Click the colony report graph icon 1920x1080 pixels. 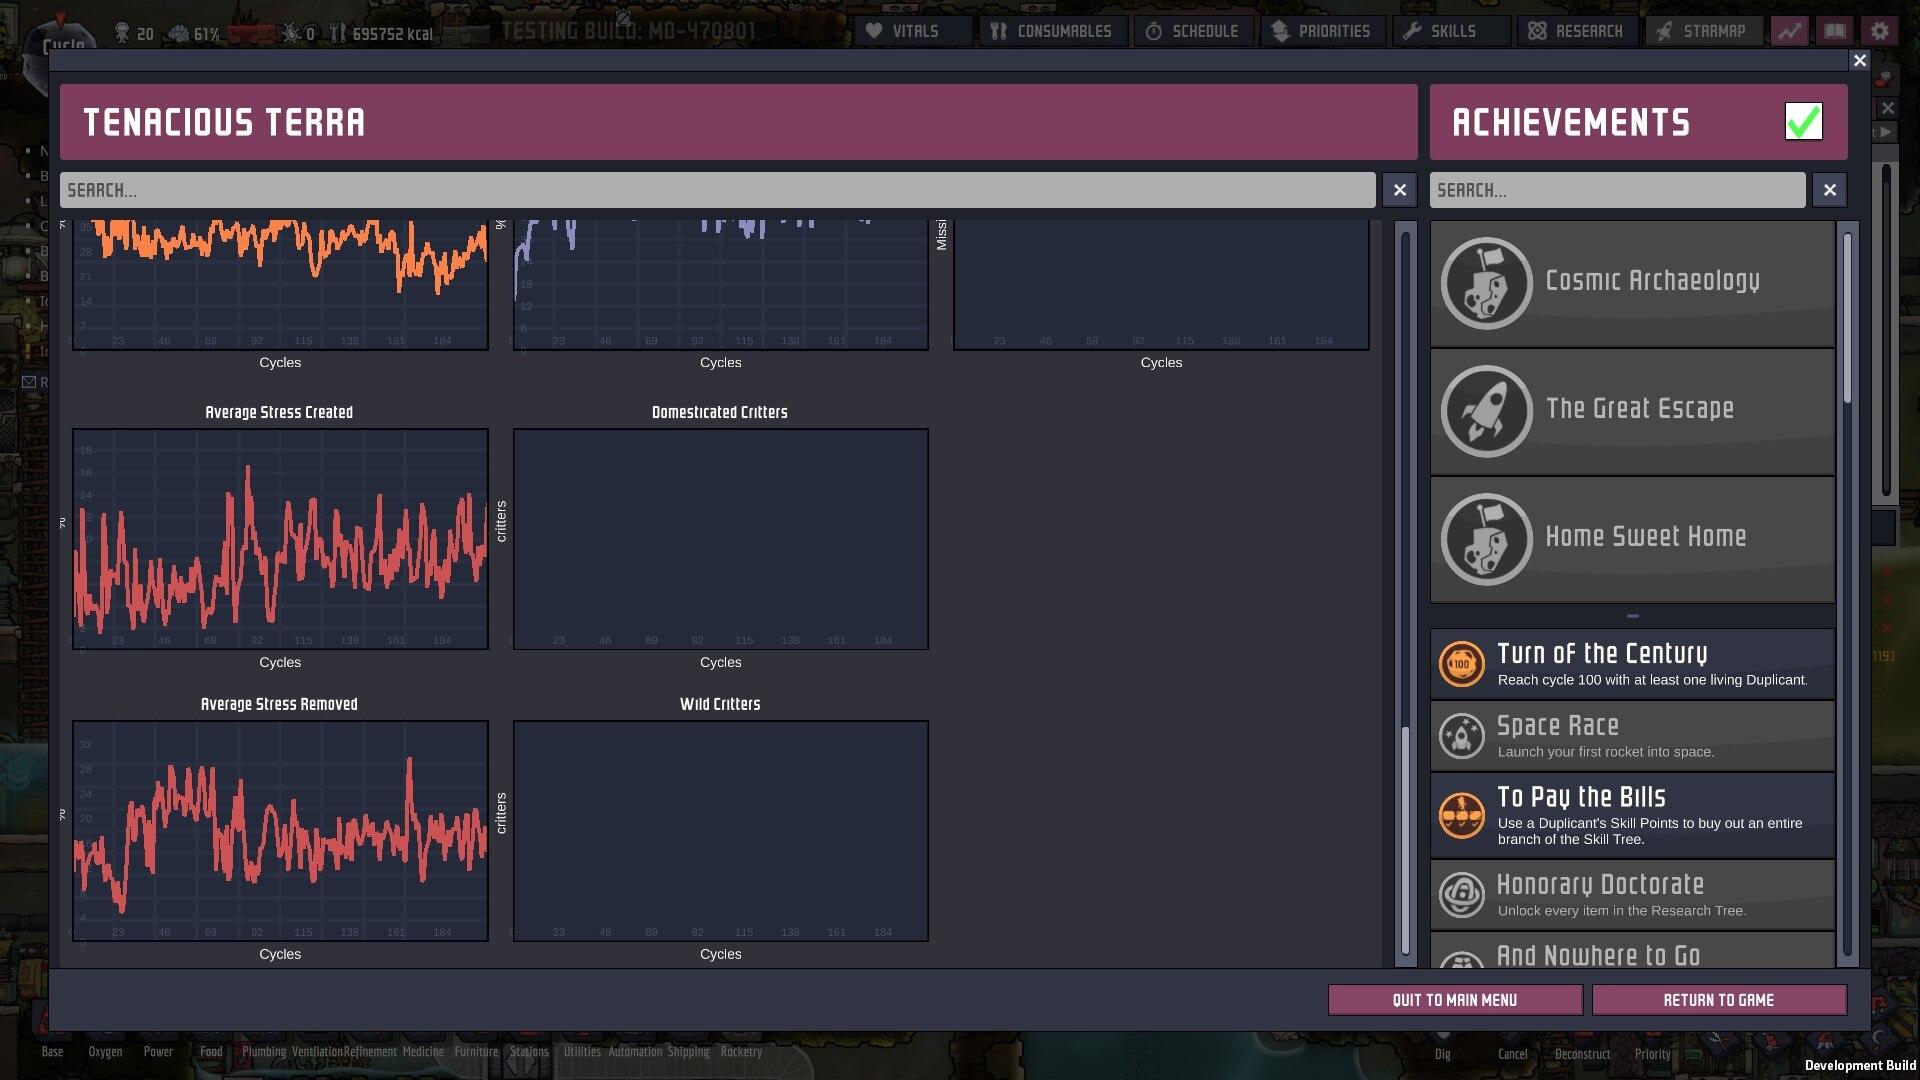coord(1790,31)
